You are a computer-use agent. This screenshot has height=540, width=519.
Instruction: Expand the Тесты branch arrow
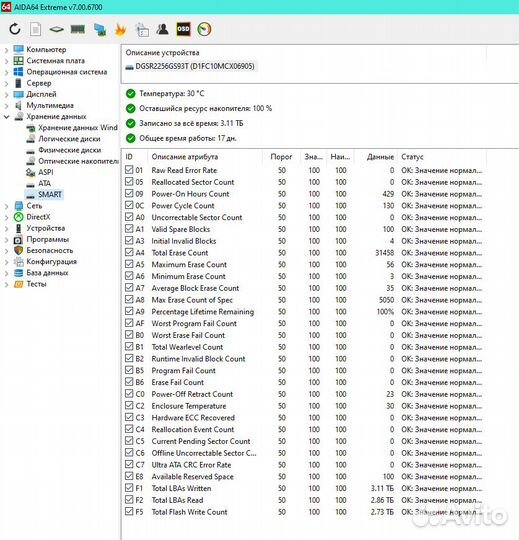6,284
